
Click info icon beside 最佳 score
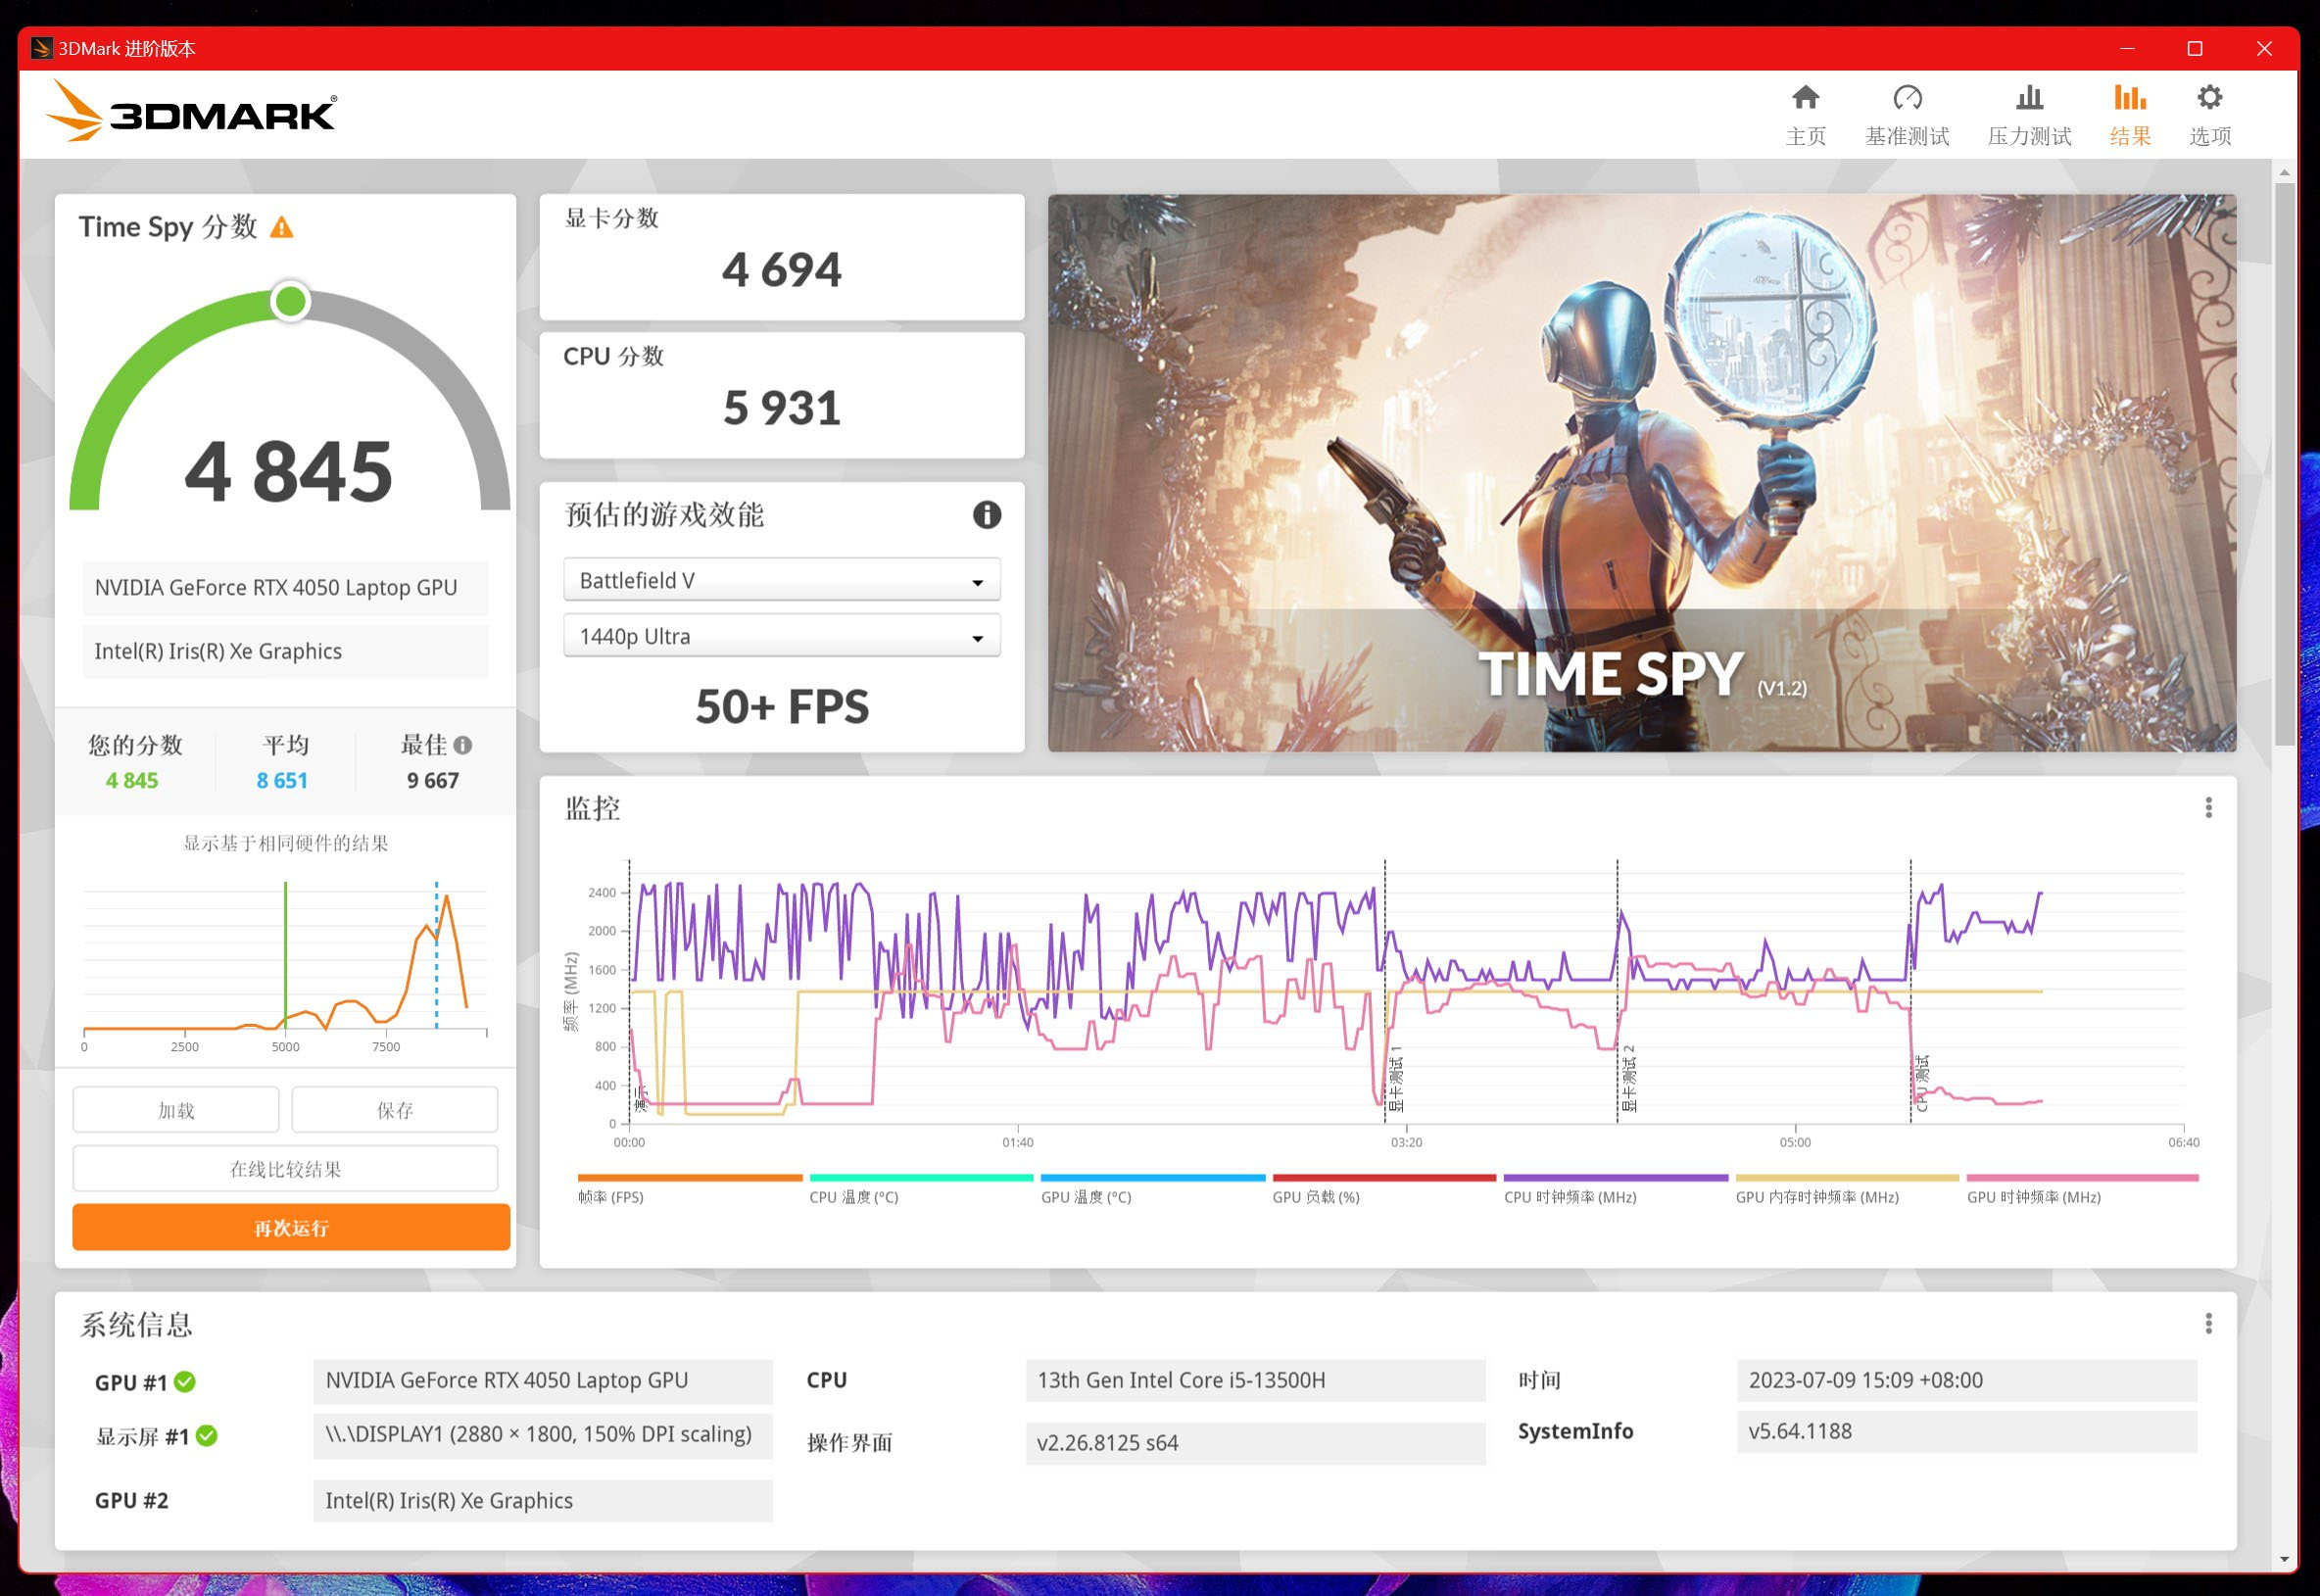tap(462, 745)
